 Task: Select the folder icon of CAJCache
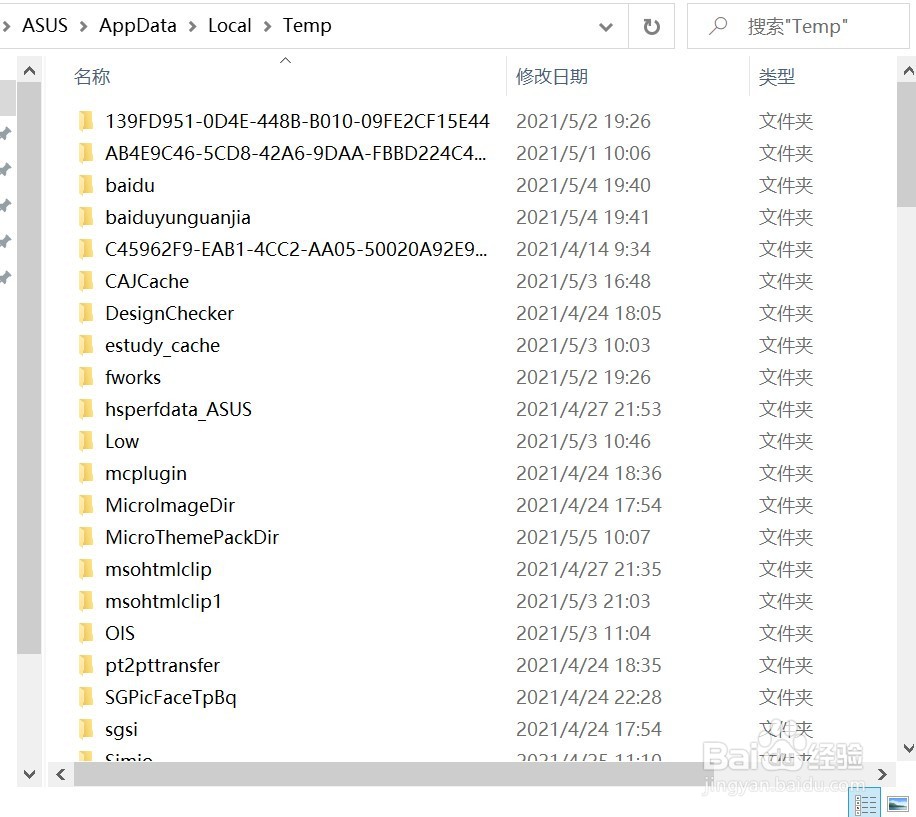click(86, 281)
